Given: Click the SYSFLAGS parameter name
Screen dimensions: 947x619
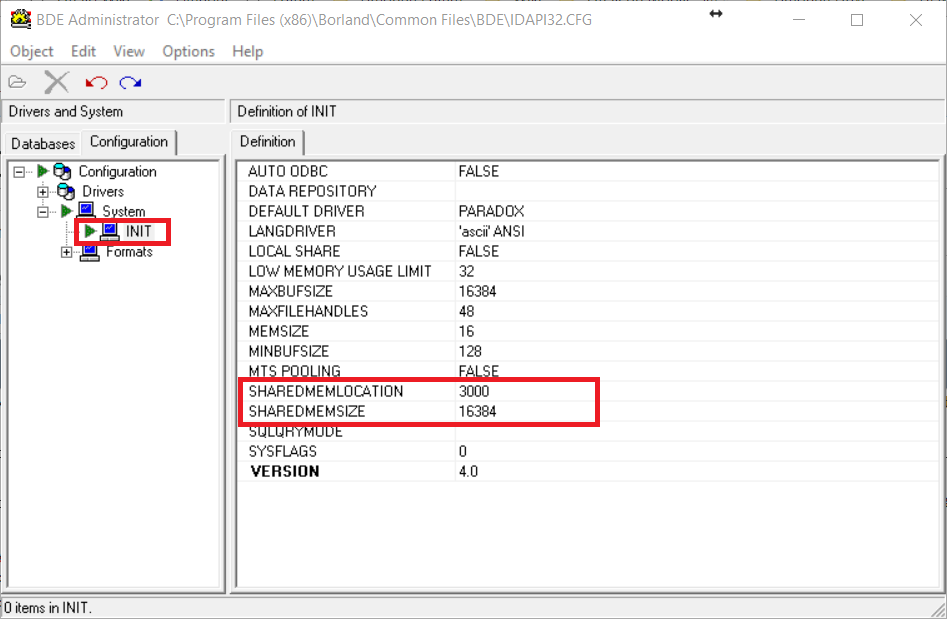Looking at the screenshot, I should (x=282, y=451).
